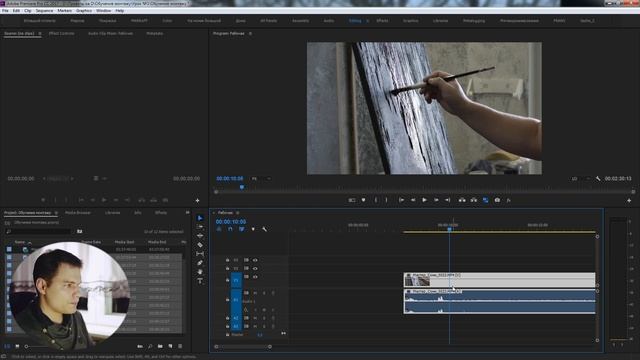640x360 pixels.
Task: Toggle insert sequences as nests option
Action: 219,229
